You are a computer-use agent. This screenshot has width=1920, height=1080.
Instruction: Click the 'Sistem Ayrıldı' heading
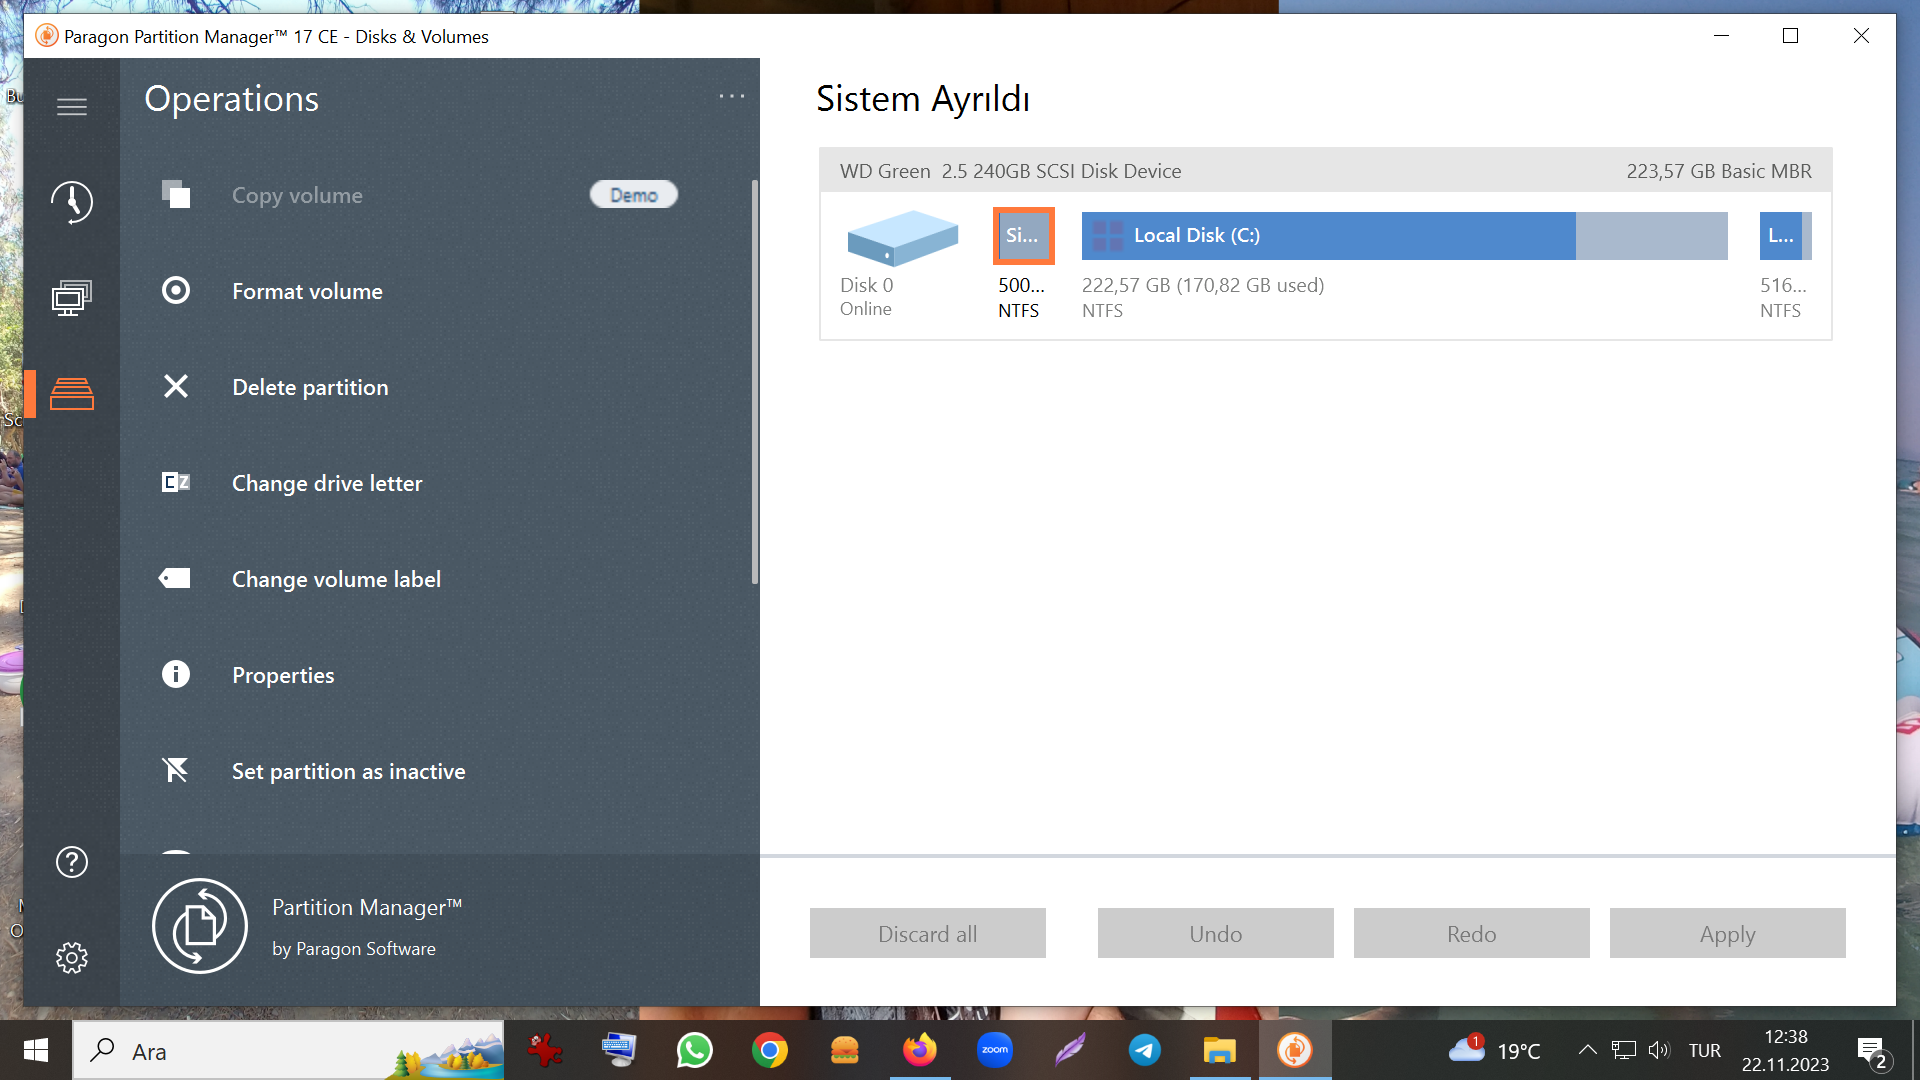click(x=922, y=99)
